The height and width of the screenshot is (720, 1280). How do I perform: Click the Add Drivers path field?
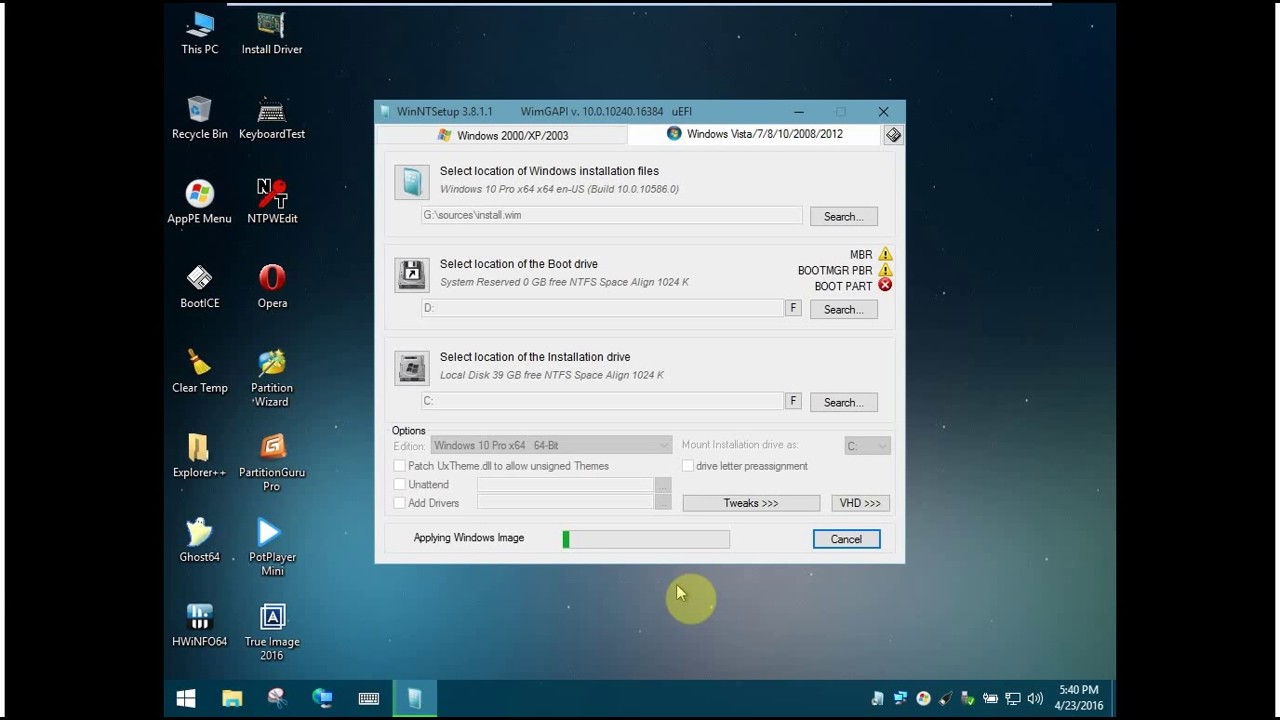565,503
